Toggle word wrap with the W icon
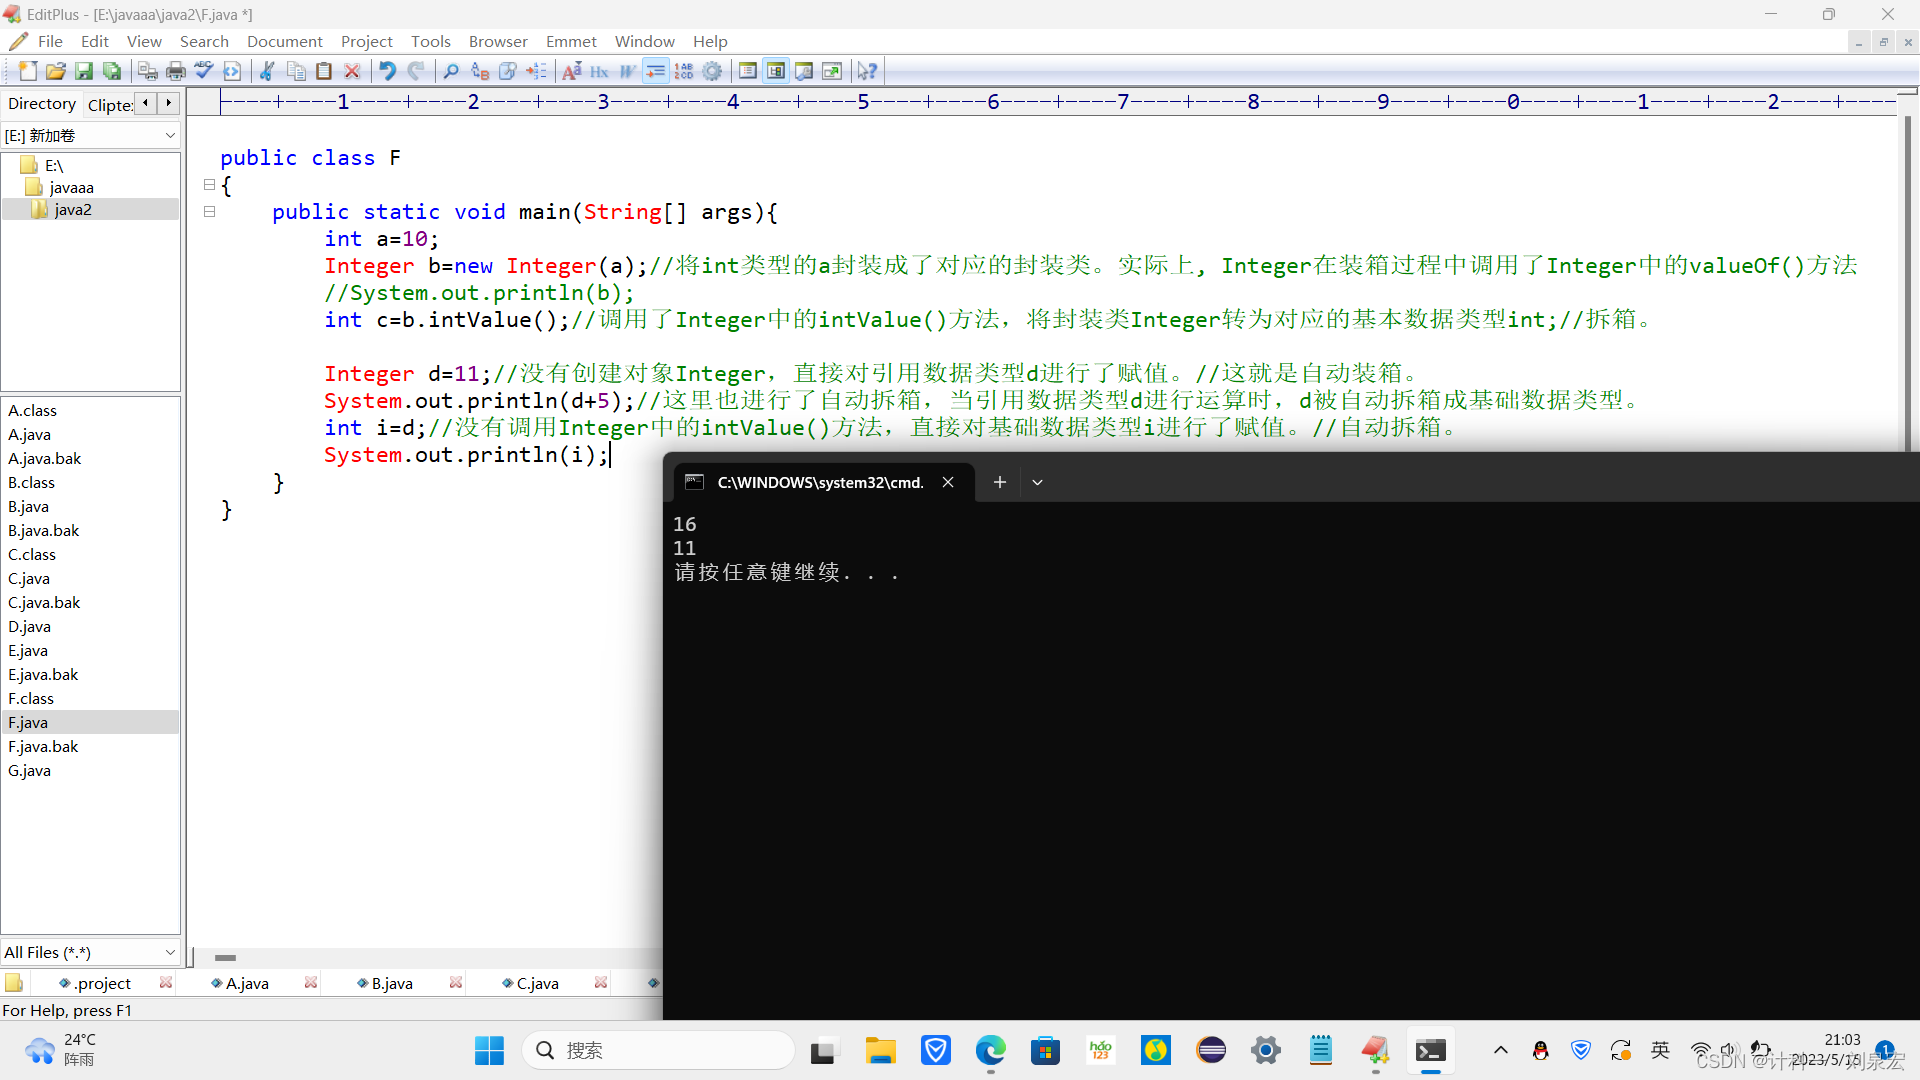Viewport: 1920px width, 1080px height. tap(628, 70)
